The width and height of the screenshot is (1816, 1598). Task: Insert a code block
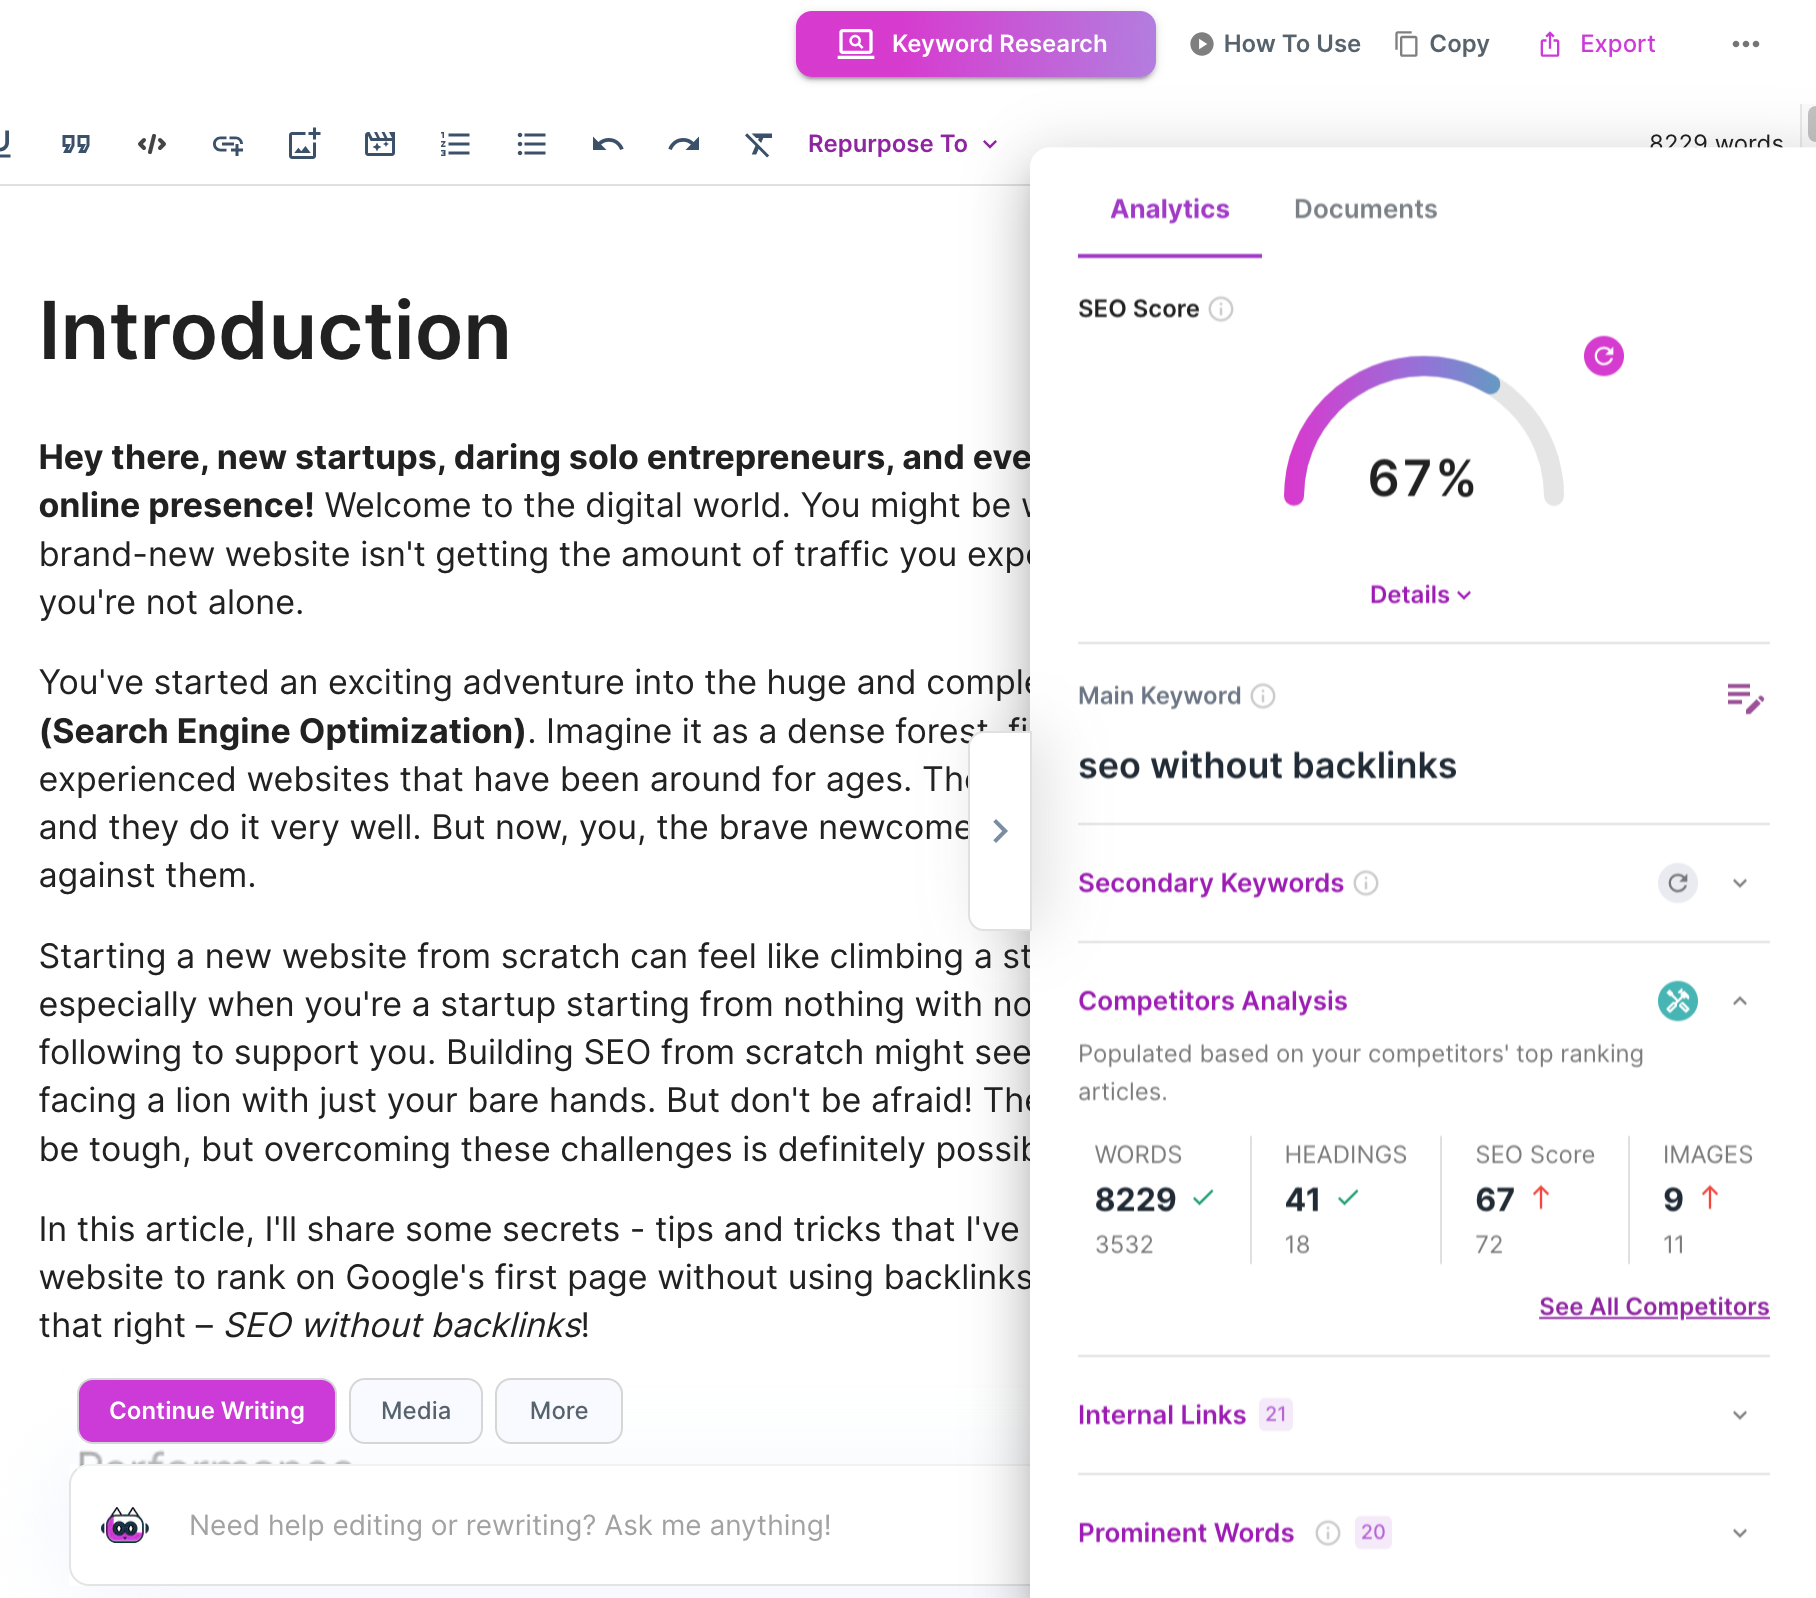tap(151, 143)
